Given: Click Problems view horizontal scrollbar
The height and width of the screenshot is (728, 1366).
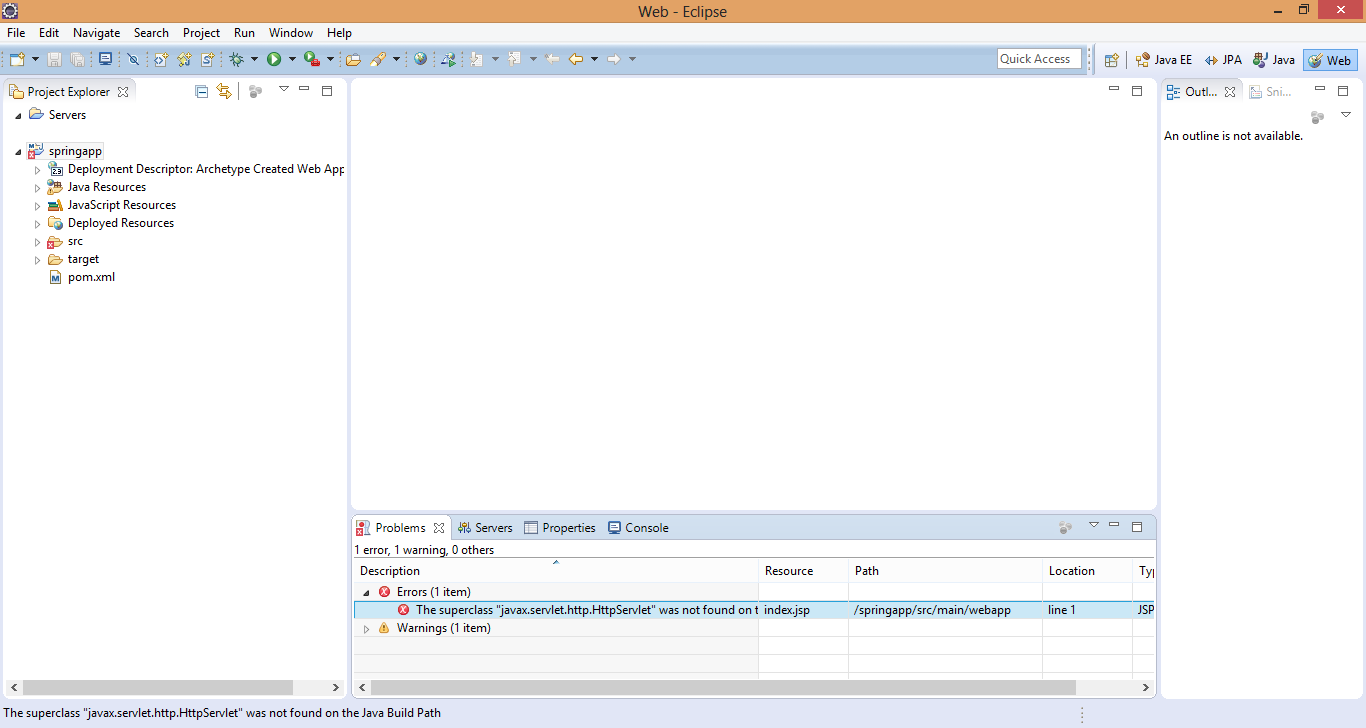Looking at the screenshot, I should (x=724, y=688).
